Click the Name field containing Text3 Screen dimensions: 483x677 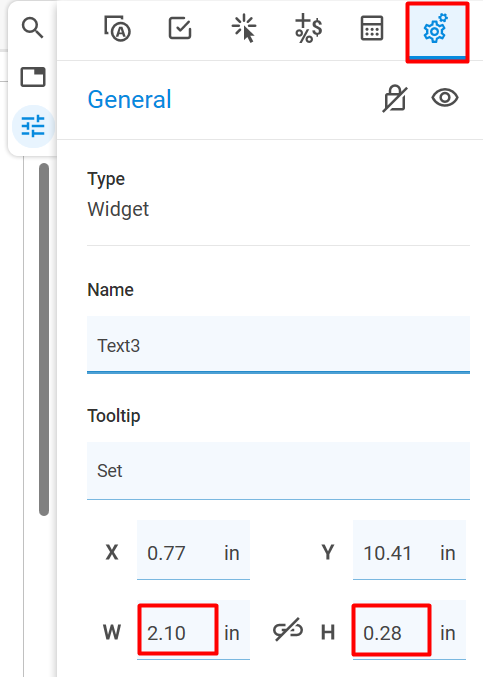pos(278,345)
